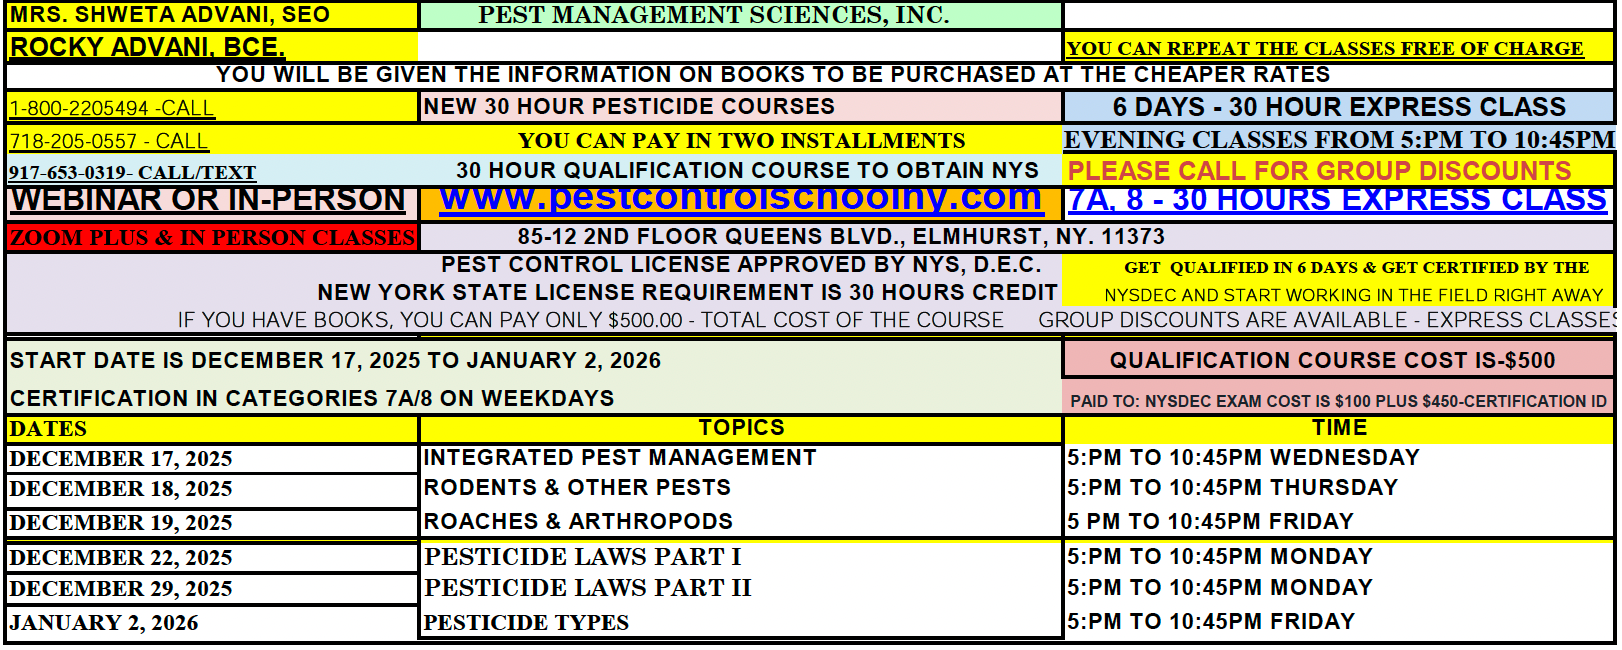Select the 'New 30 Hour Pesticide Courses' cell
This screenshot has width=1622, height=650.
(741, 106)
